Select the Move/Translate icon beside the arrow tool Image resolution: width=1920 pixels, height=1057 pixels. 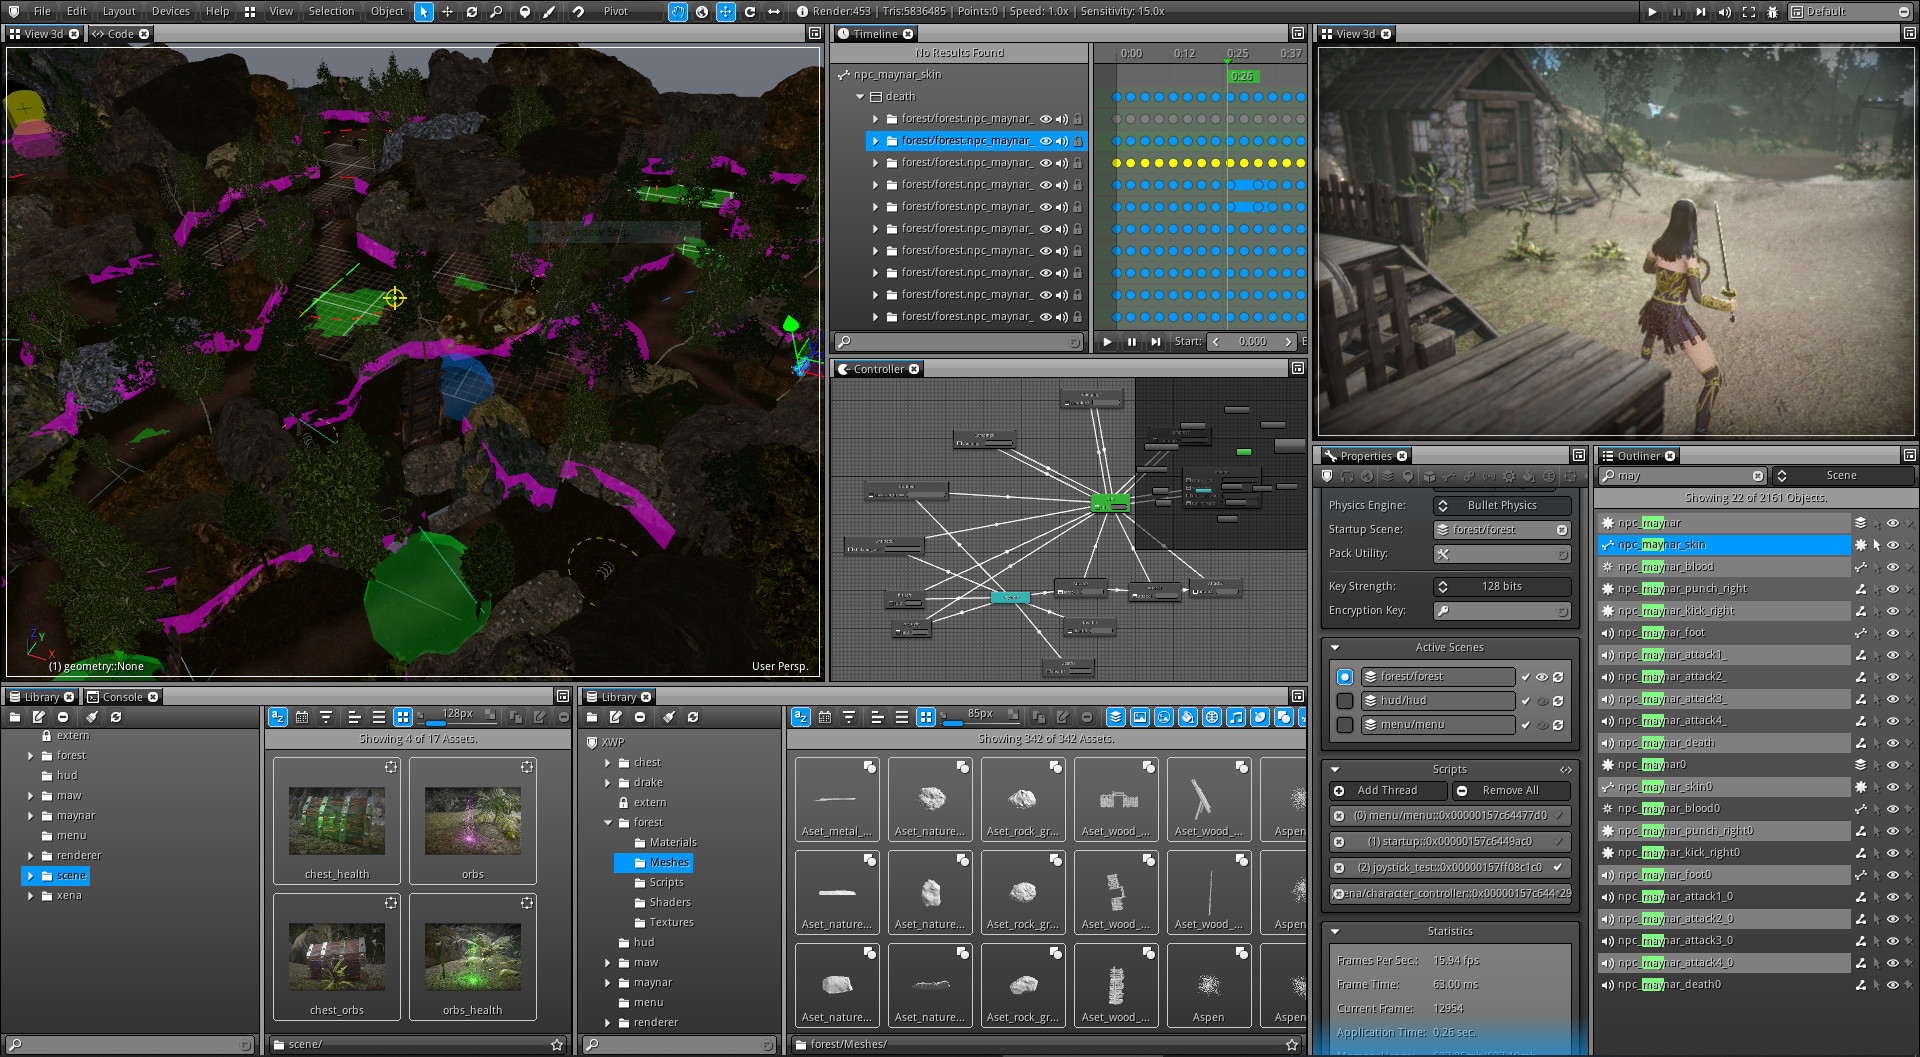click(447, 11)
